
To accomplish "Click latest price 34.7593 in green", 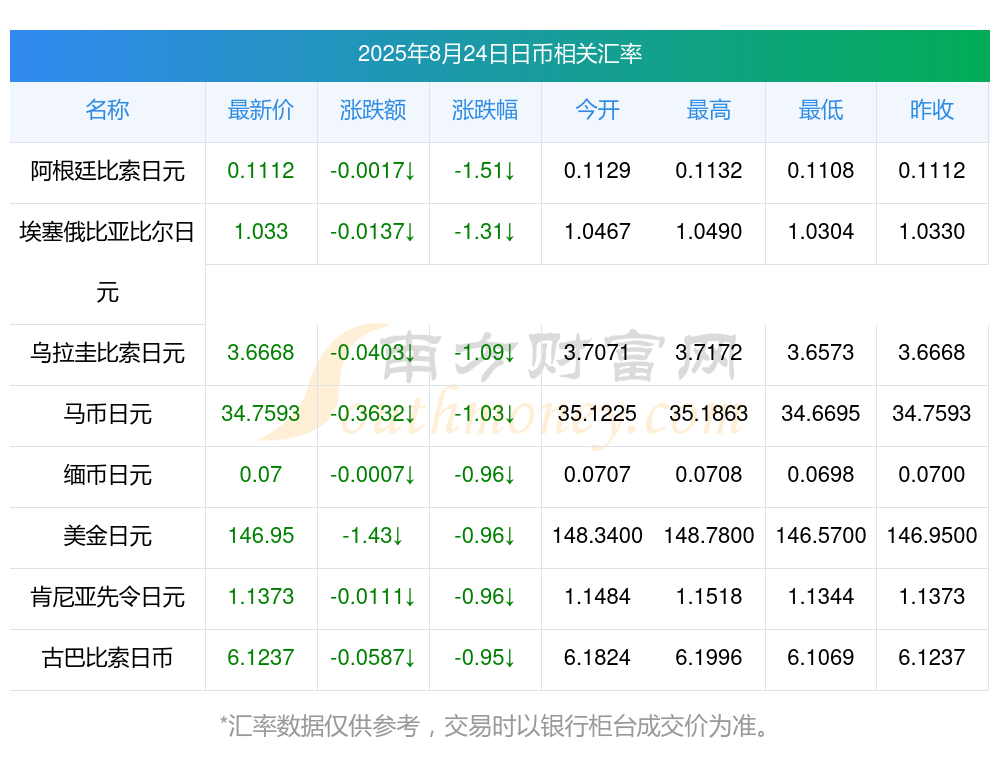I will (x=261, y=413).
